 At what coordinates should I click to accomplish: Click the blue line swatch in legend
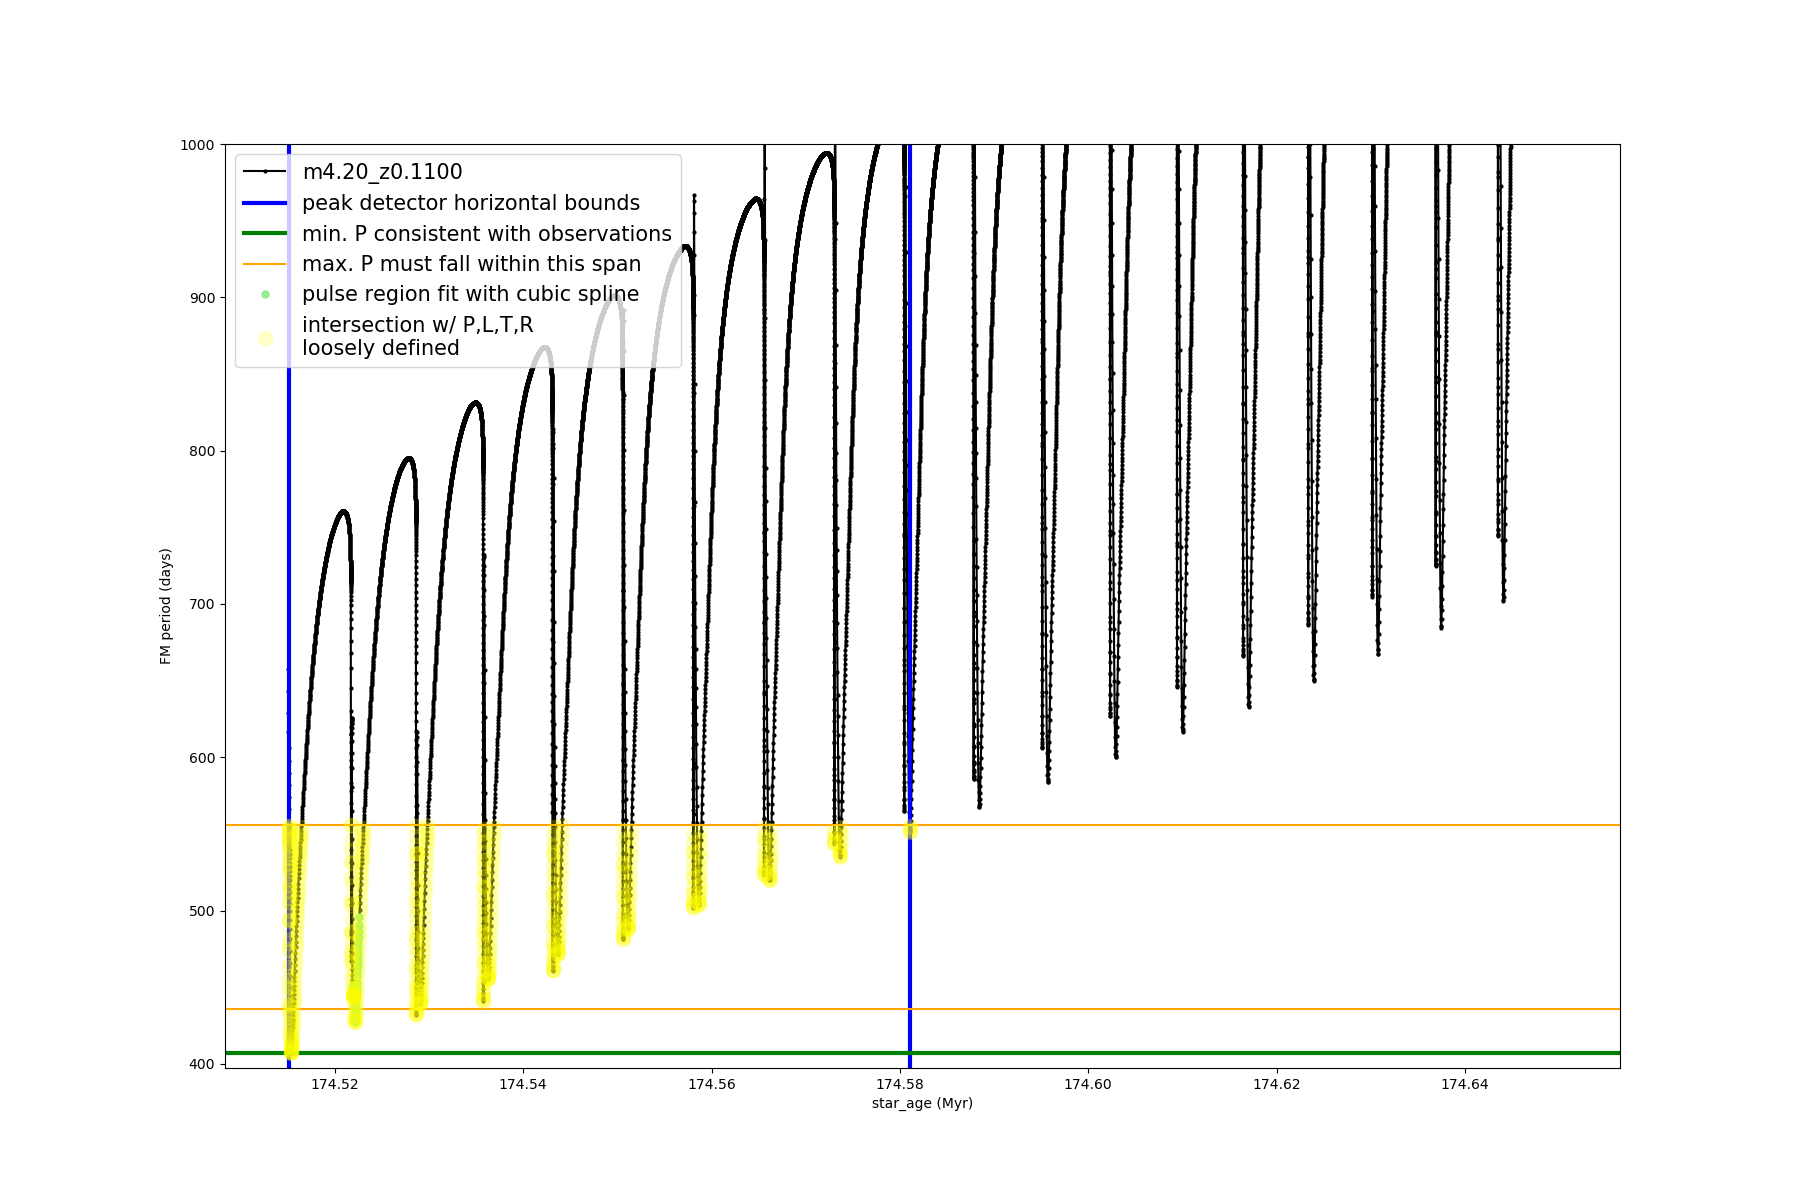pyautogui.click(x=265, y=203)
